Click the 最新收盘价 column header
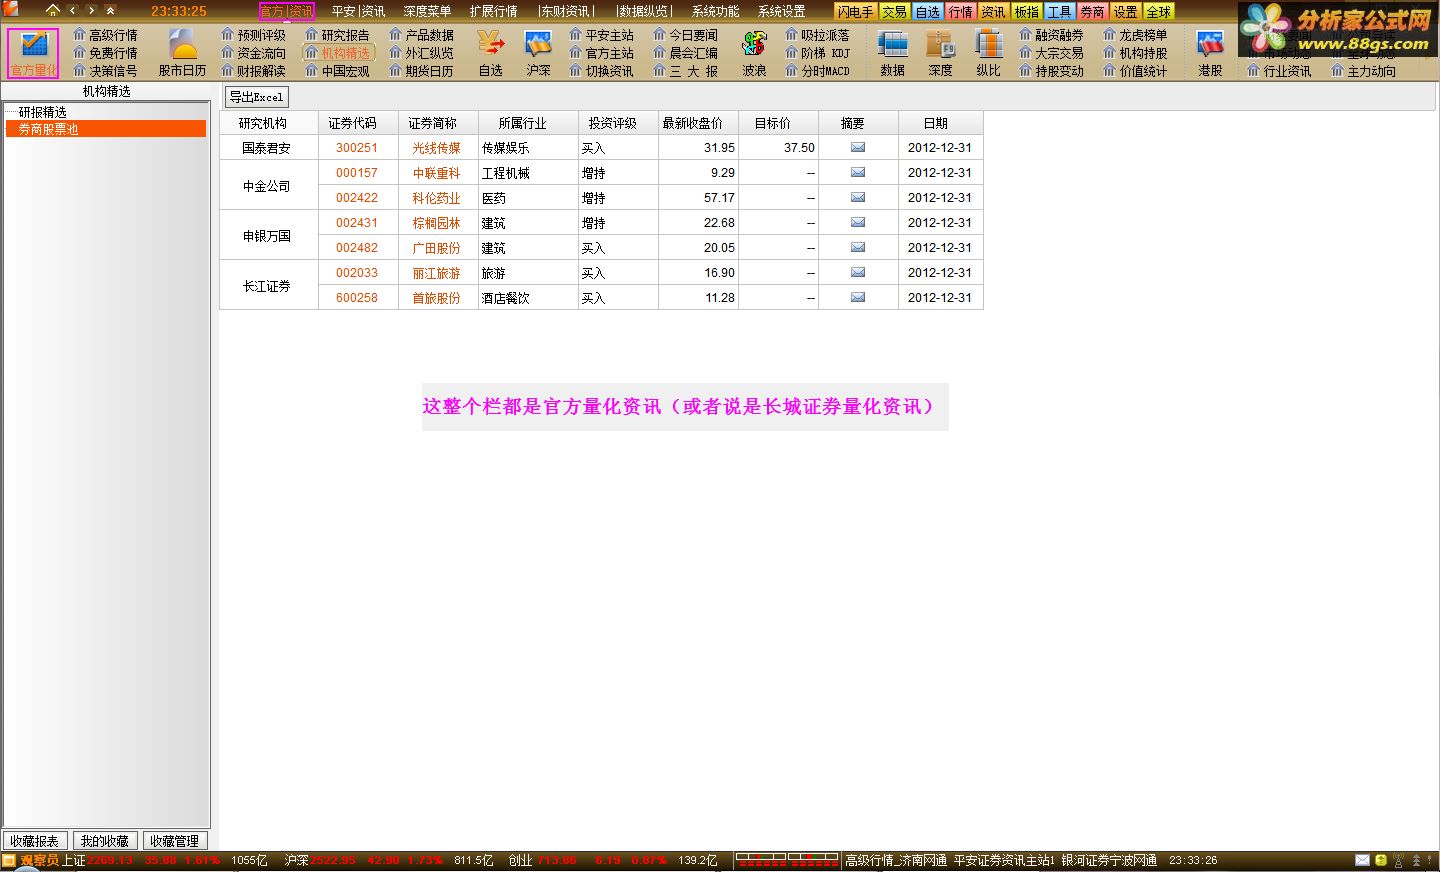The image size is (1440, 872). click(698, 123)
